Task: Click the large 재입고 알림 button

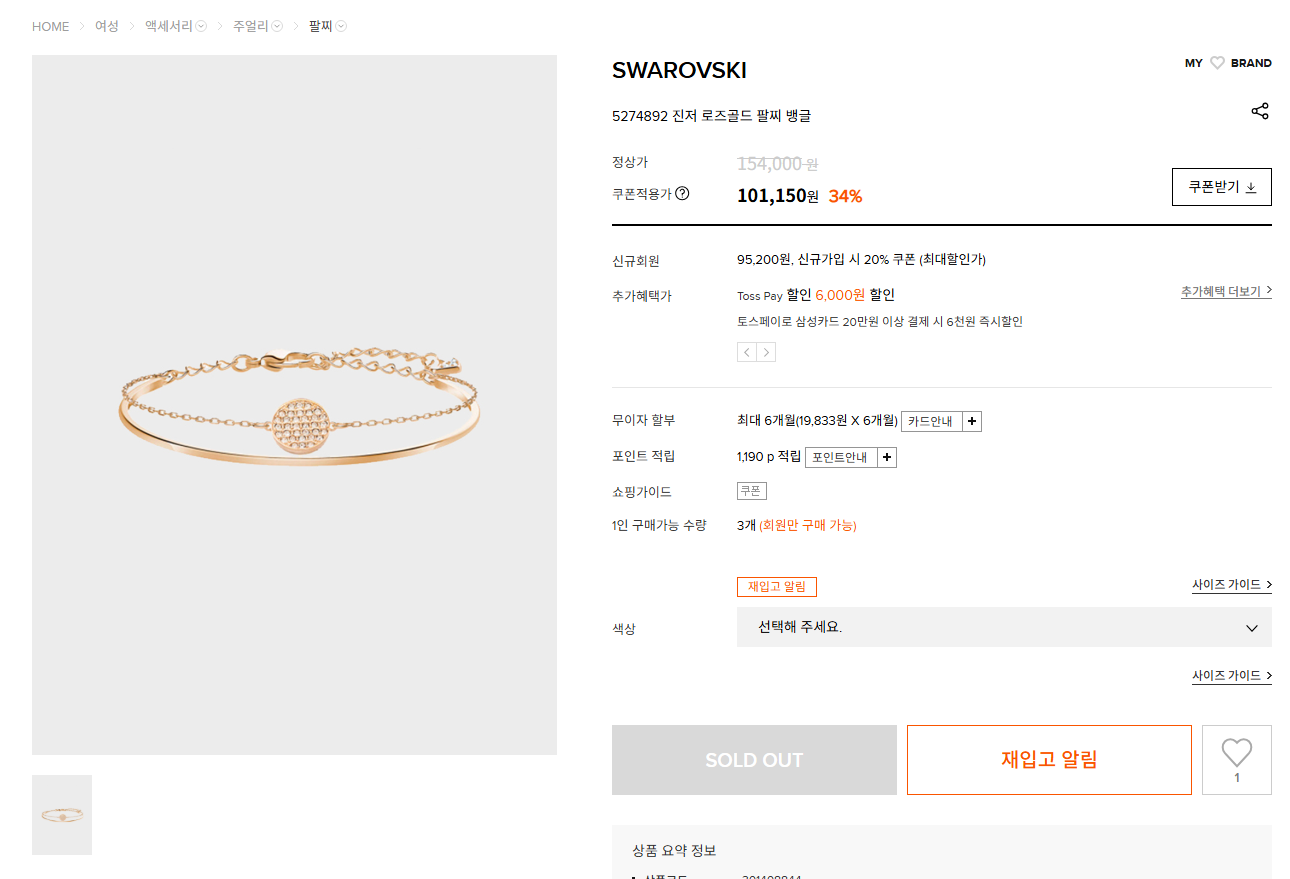Action: (1049, 760)
